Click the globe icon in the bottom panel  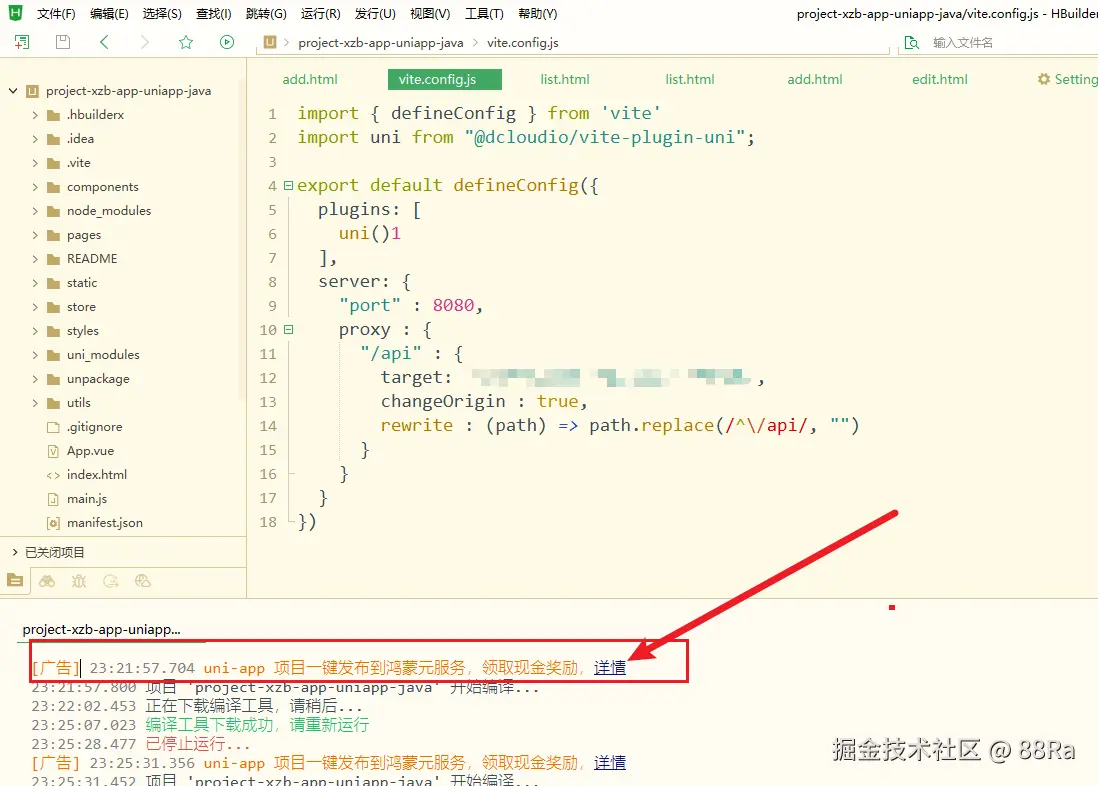point(142,580)
